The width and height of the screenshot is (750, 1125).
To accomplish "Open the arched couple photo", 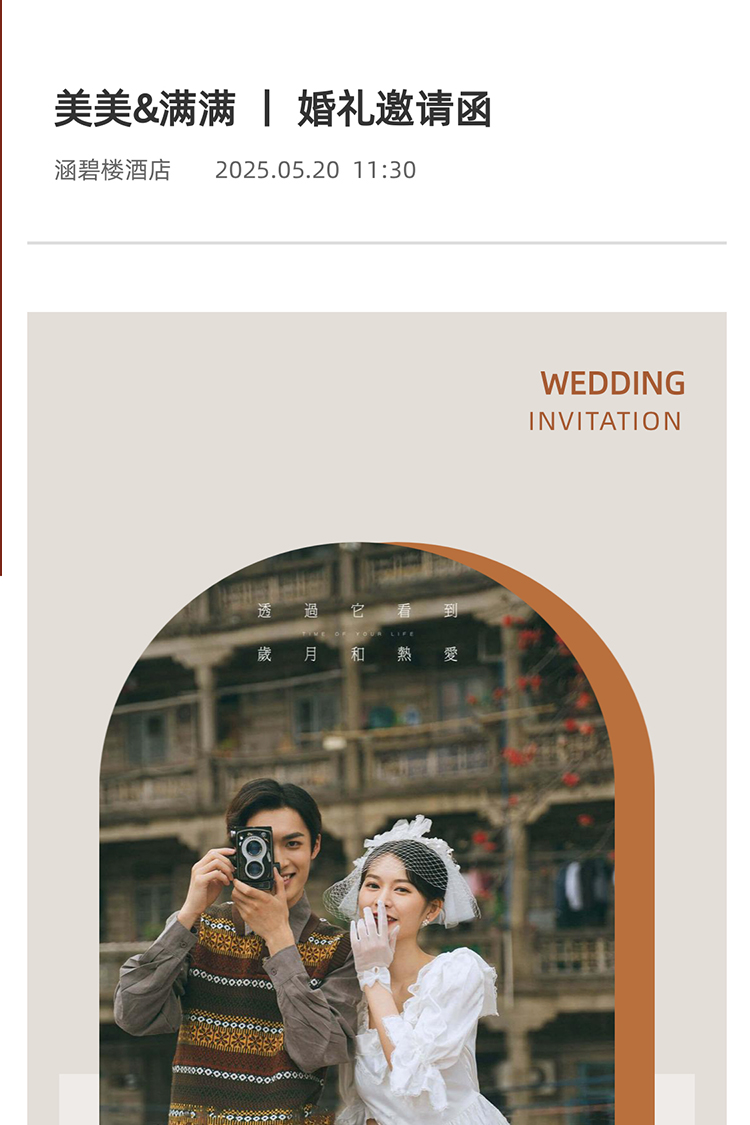I will tap(357, 834).
